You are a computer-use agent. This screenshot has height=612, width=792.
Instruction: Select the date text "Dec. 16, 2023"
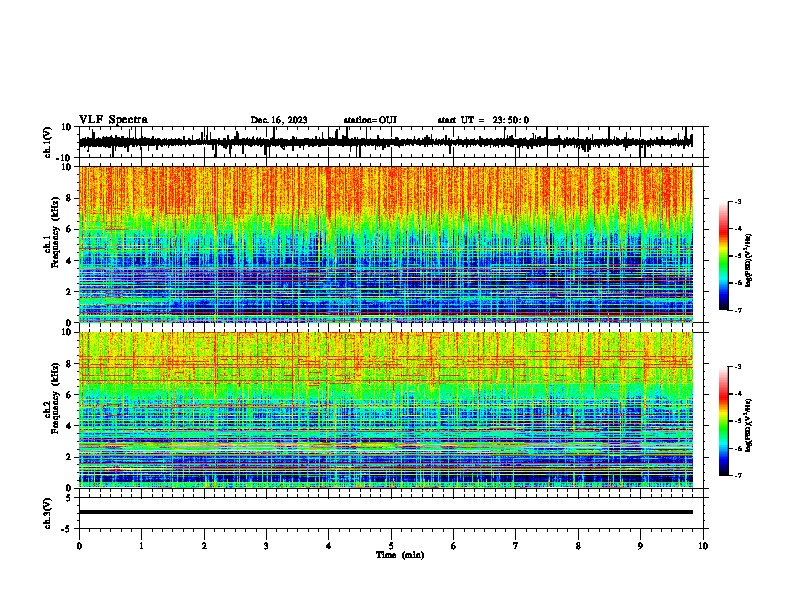pos(279,120)
